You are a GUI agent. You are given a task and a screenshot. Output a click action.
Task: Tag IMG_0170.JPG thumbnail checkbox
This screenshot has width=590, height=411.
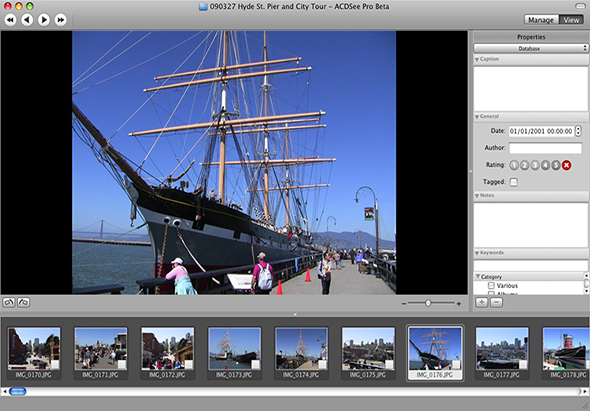(x=55, y=364)
